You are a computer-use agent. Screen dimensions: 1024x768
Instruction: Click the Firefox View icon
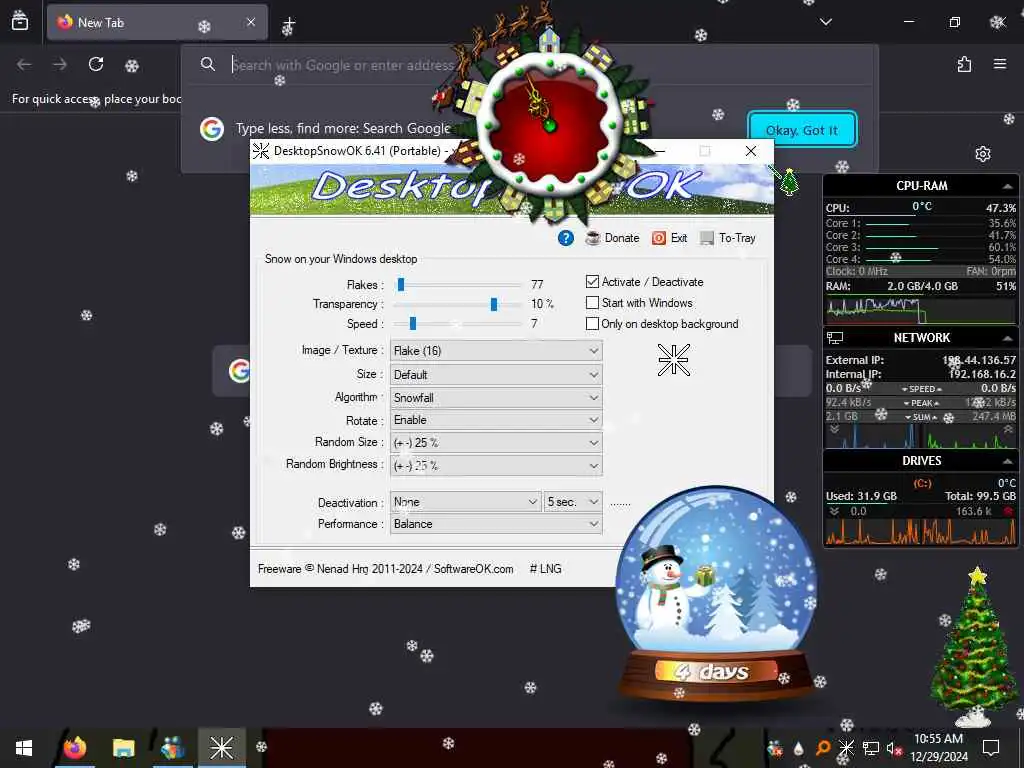pyautogui.click(x=20, y=21)
